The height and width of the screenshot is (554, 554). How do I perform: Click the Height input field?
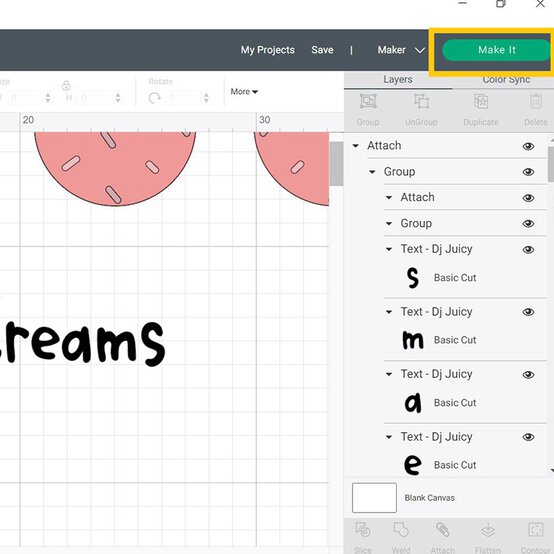[x=95, y=98]
